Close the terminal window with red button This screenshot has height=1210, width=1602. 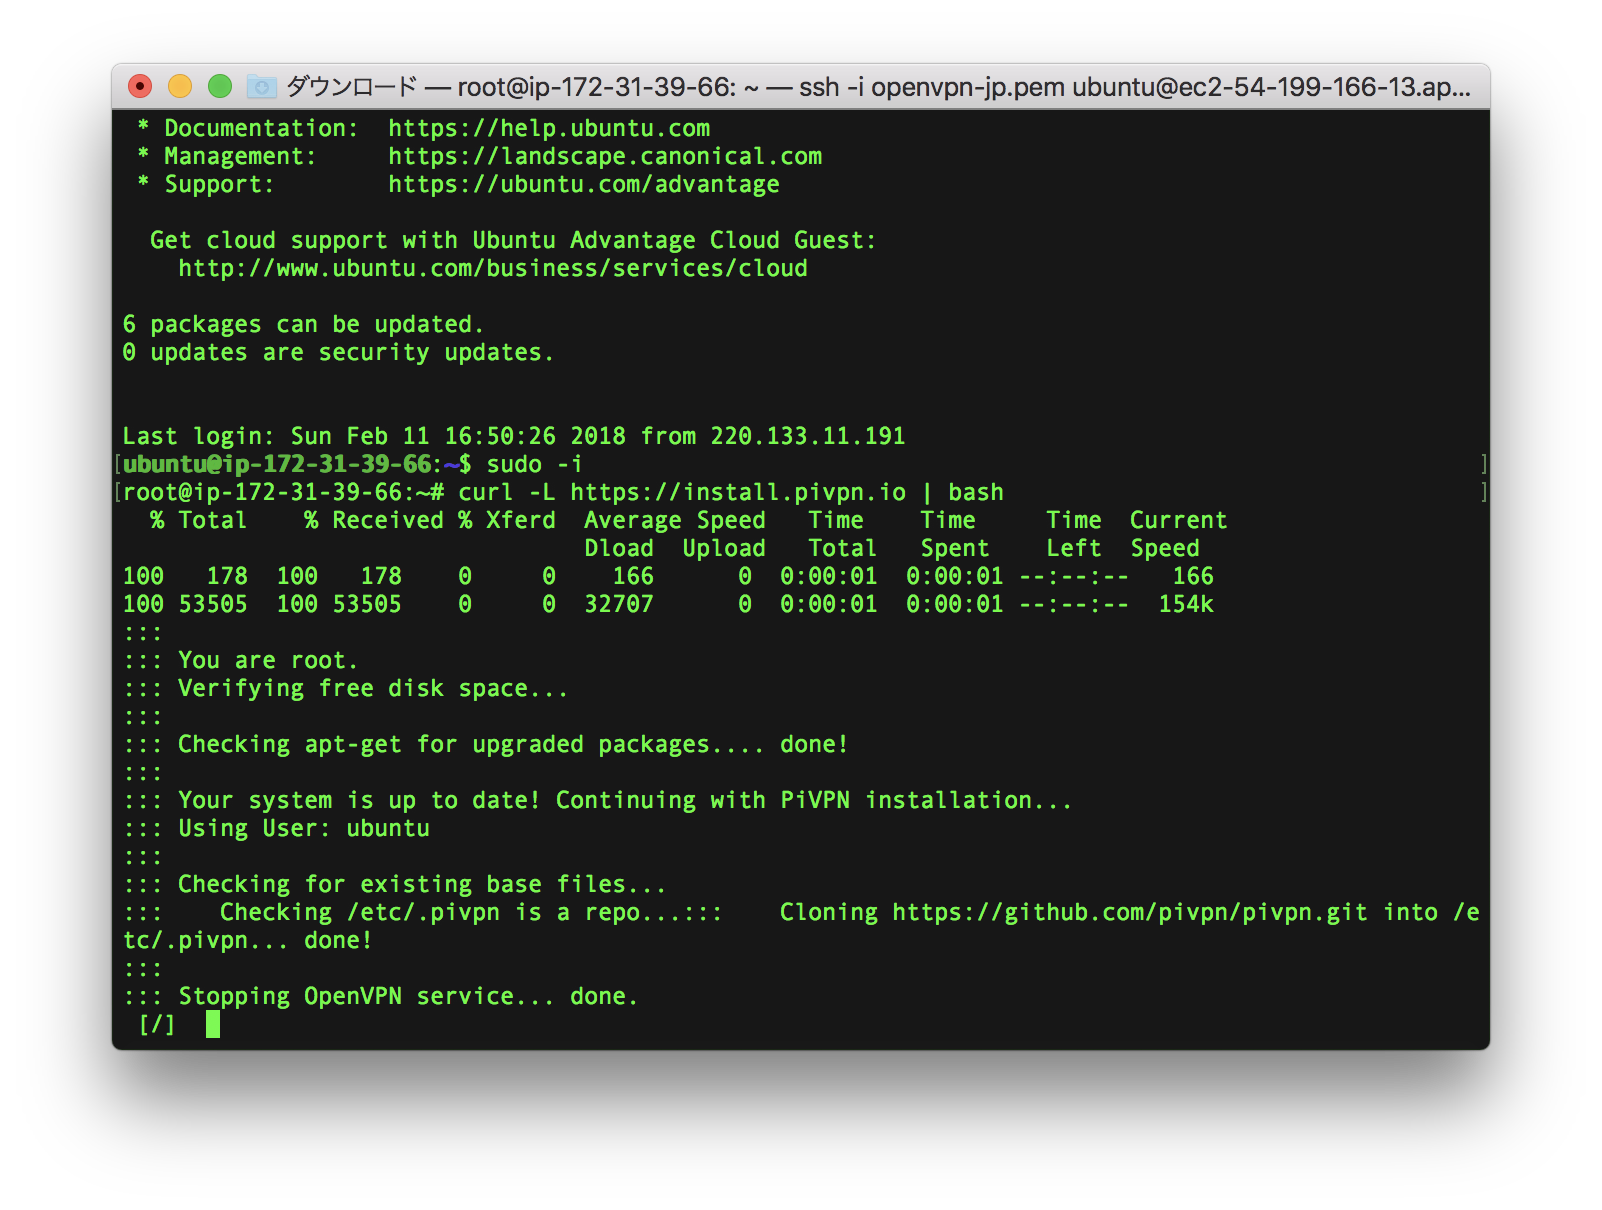click(x=140, y=87)
